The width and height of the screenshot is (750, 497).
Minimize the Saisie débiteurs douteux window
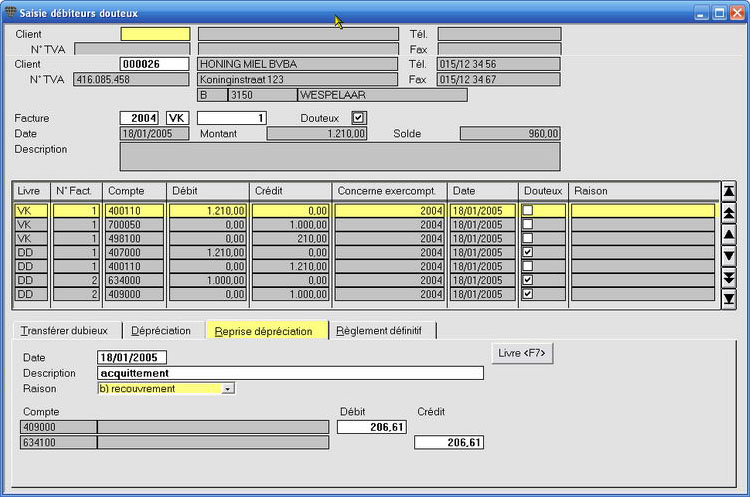click(702, 13)
